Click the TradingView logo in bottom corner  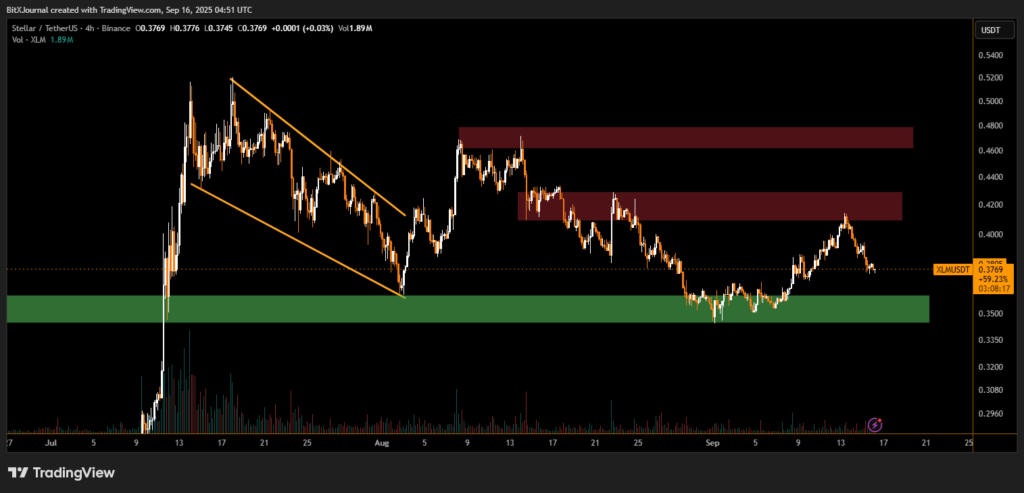point(62,472)
